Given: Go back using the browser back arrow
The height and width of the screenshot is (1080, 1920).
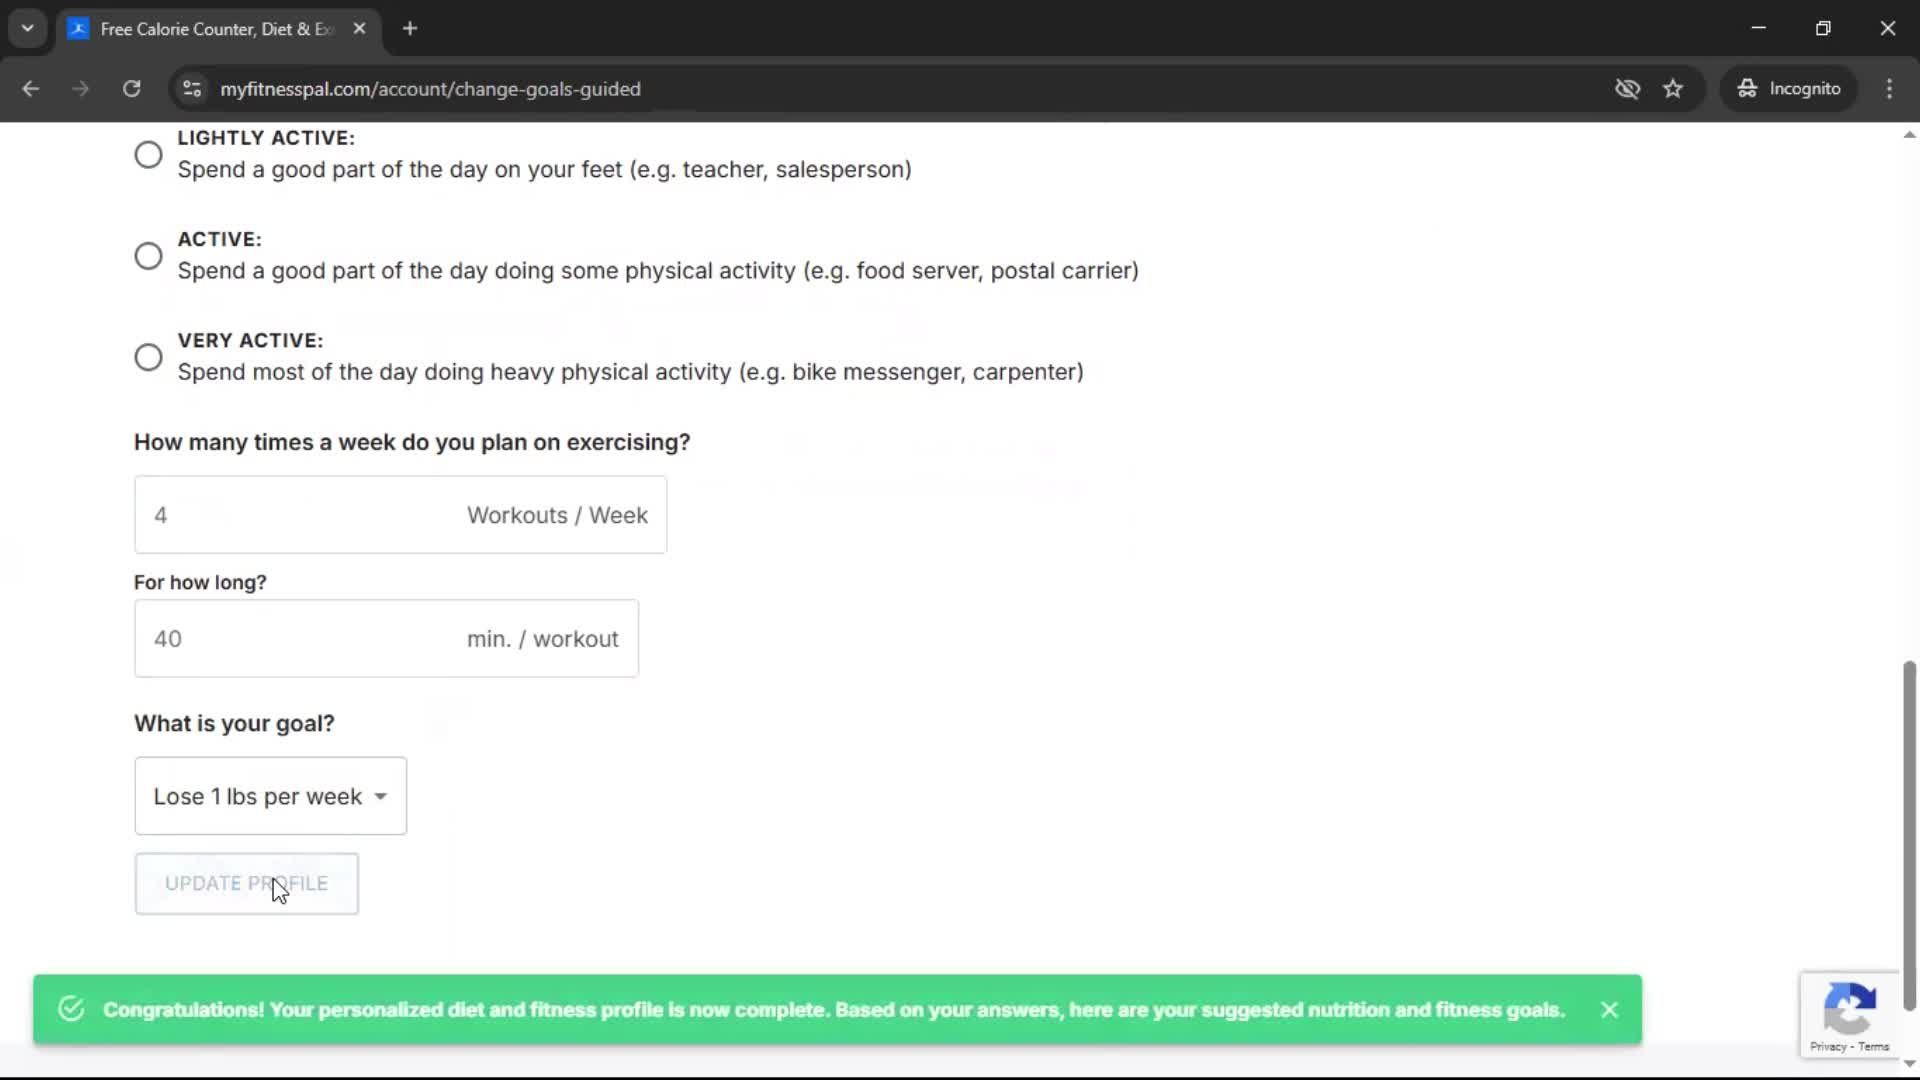Looking at the screenshot, I should coord(30,88).
